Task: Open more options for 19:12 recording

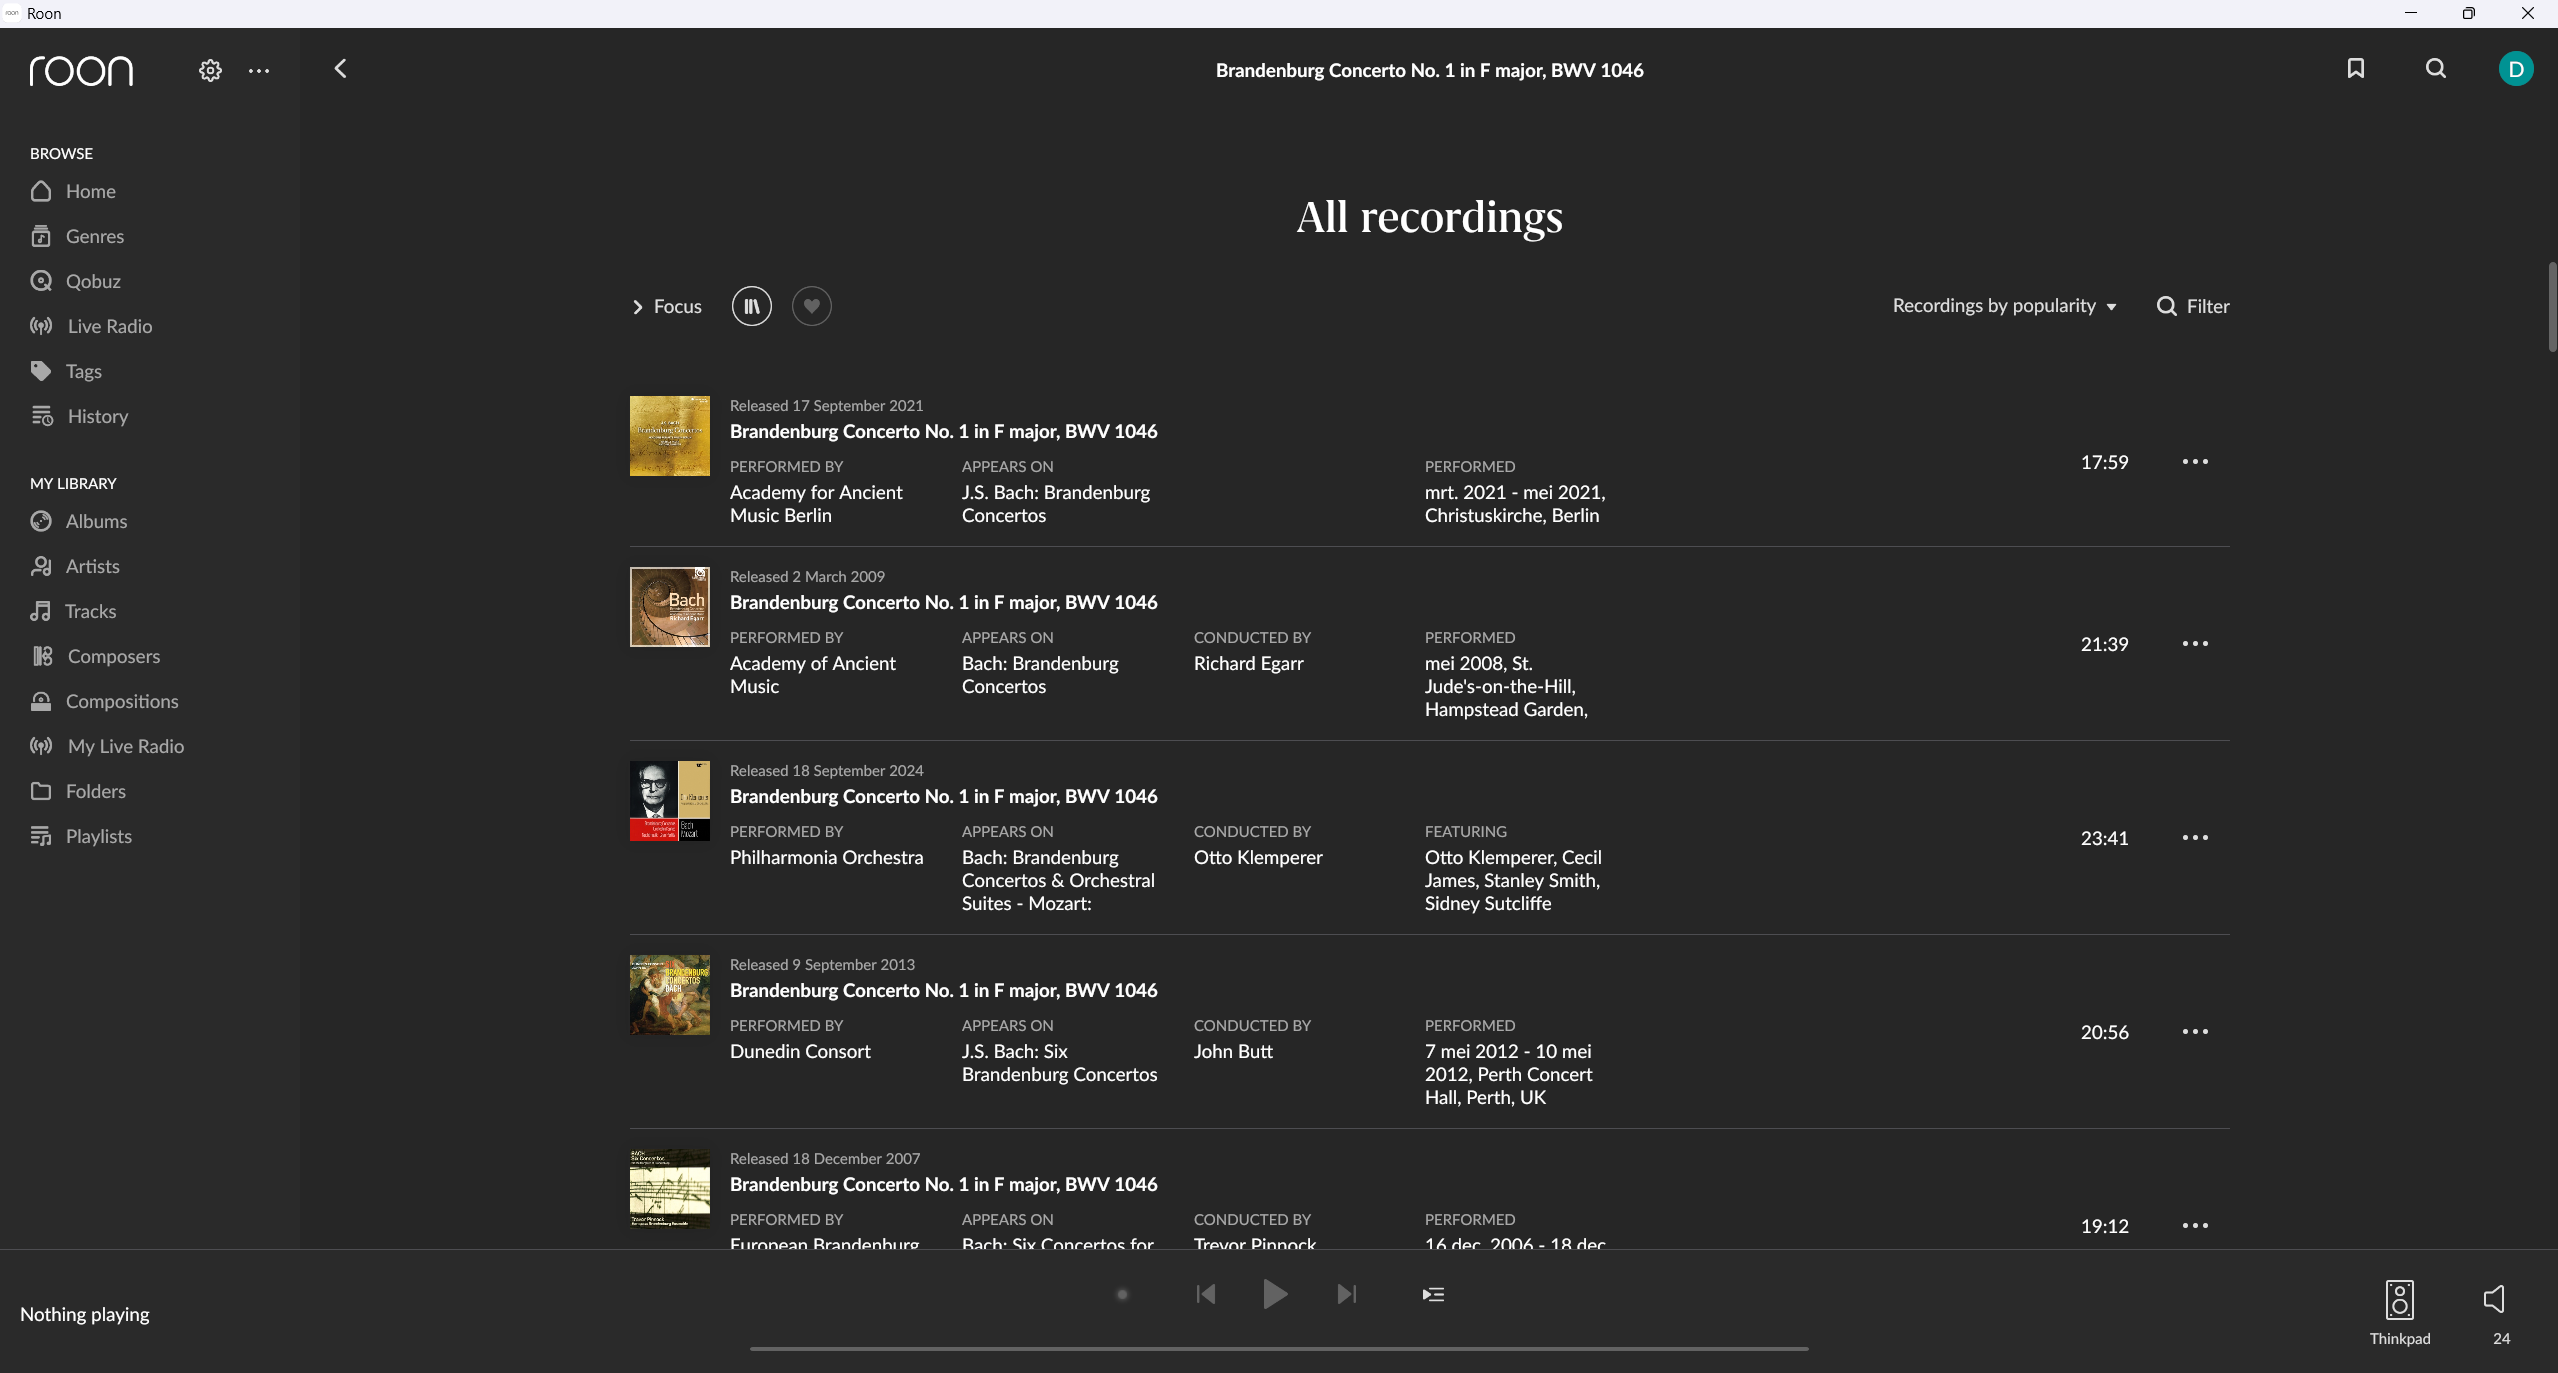Action: click(x=2195, y=1226)
